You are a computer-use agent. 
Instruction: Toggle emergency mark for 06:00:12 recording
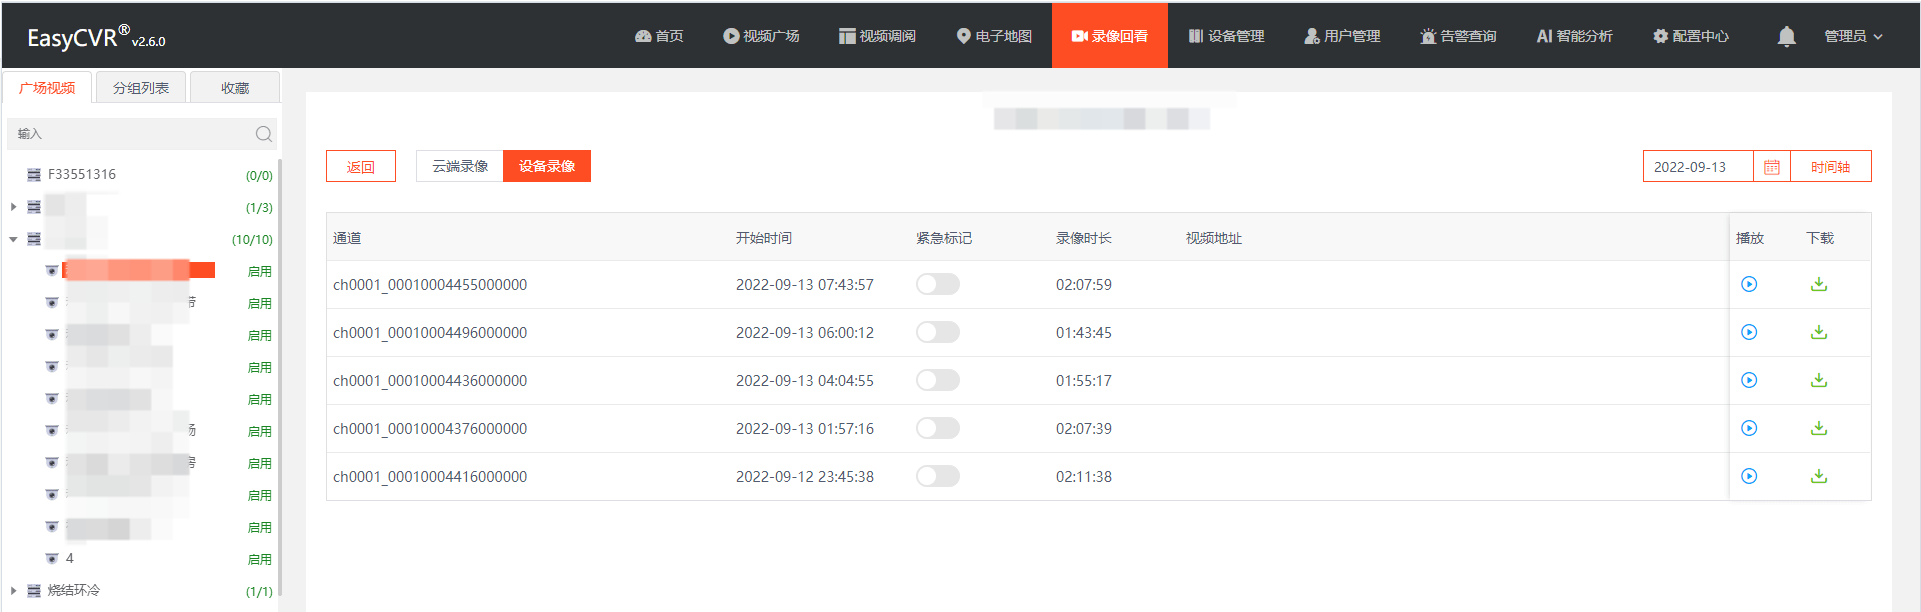pyautogui.click(x=938, y=332)
